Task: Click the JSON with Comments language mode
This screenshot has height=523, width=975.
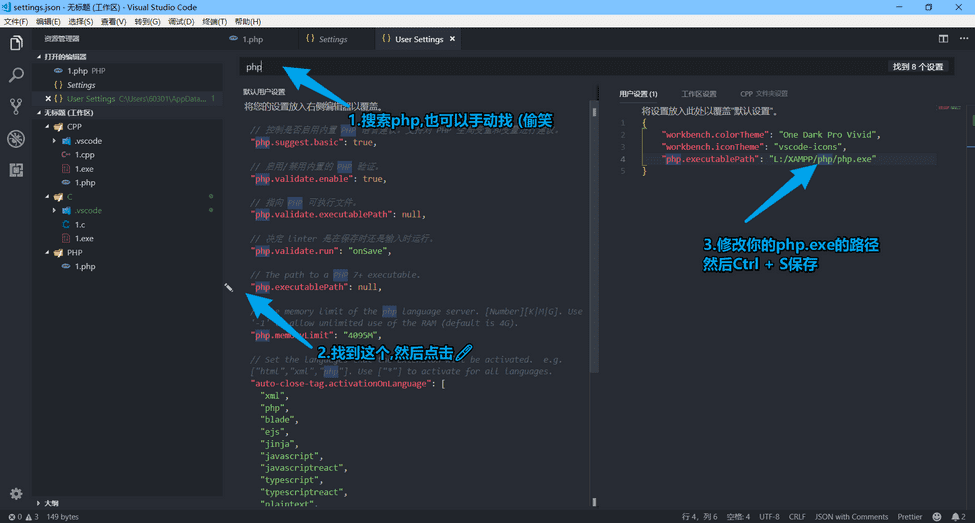Action: click(x=851, y=517)
